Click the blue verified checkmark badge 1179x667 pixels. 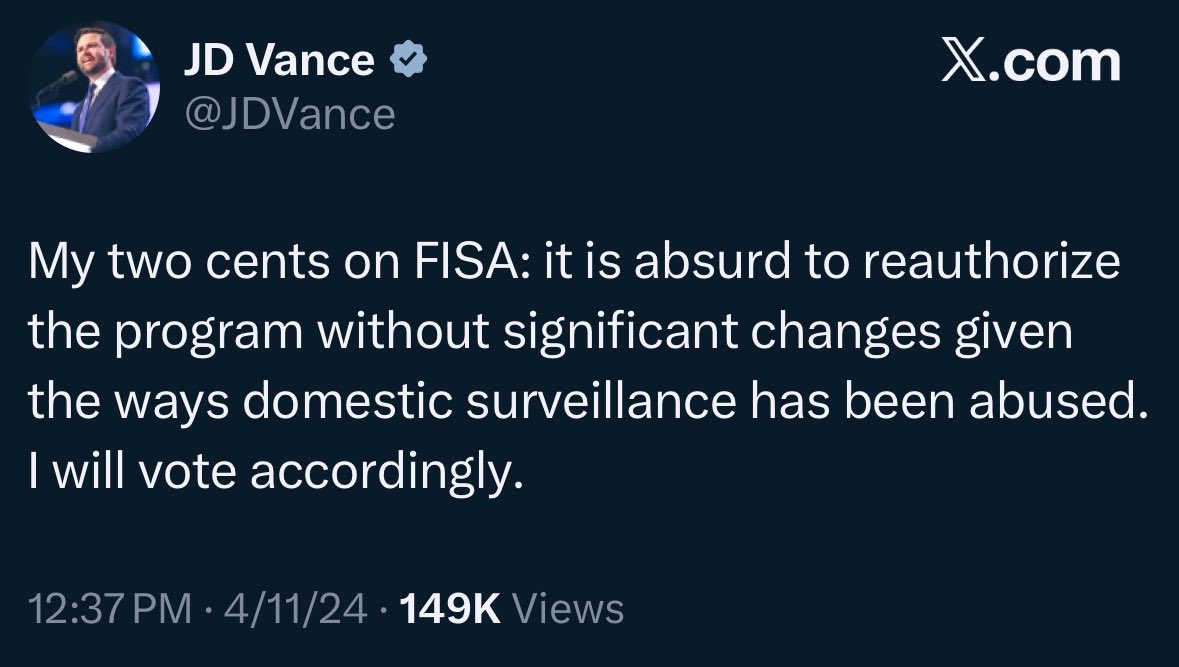pyautogui.click(x=409, y=62)
